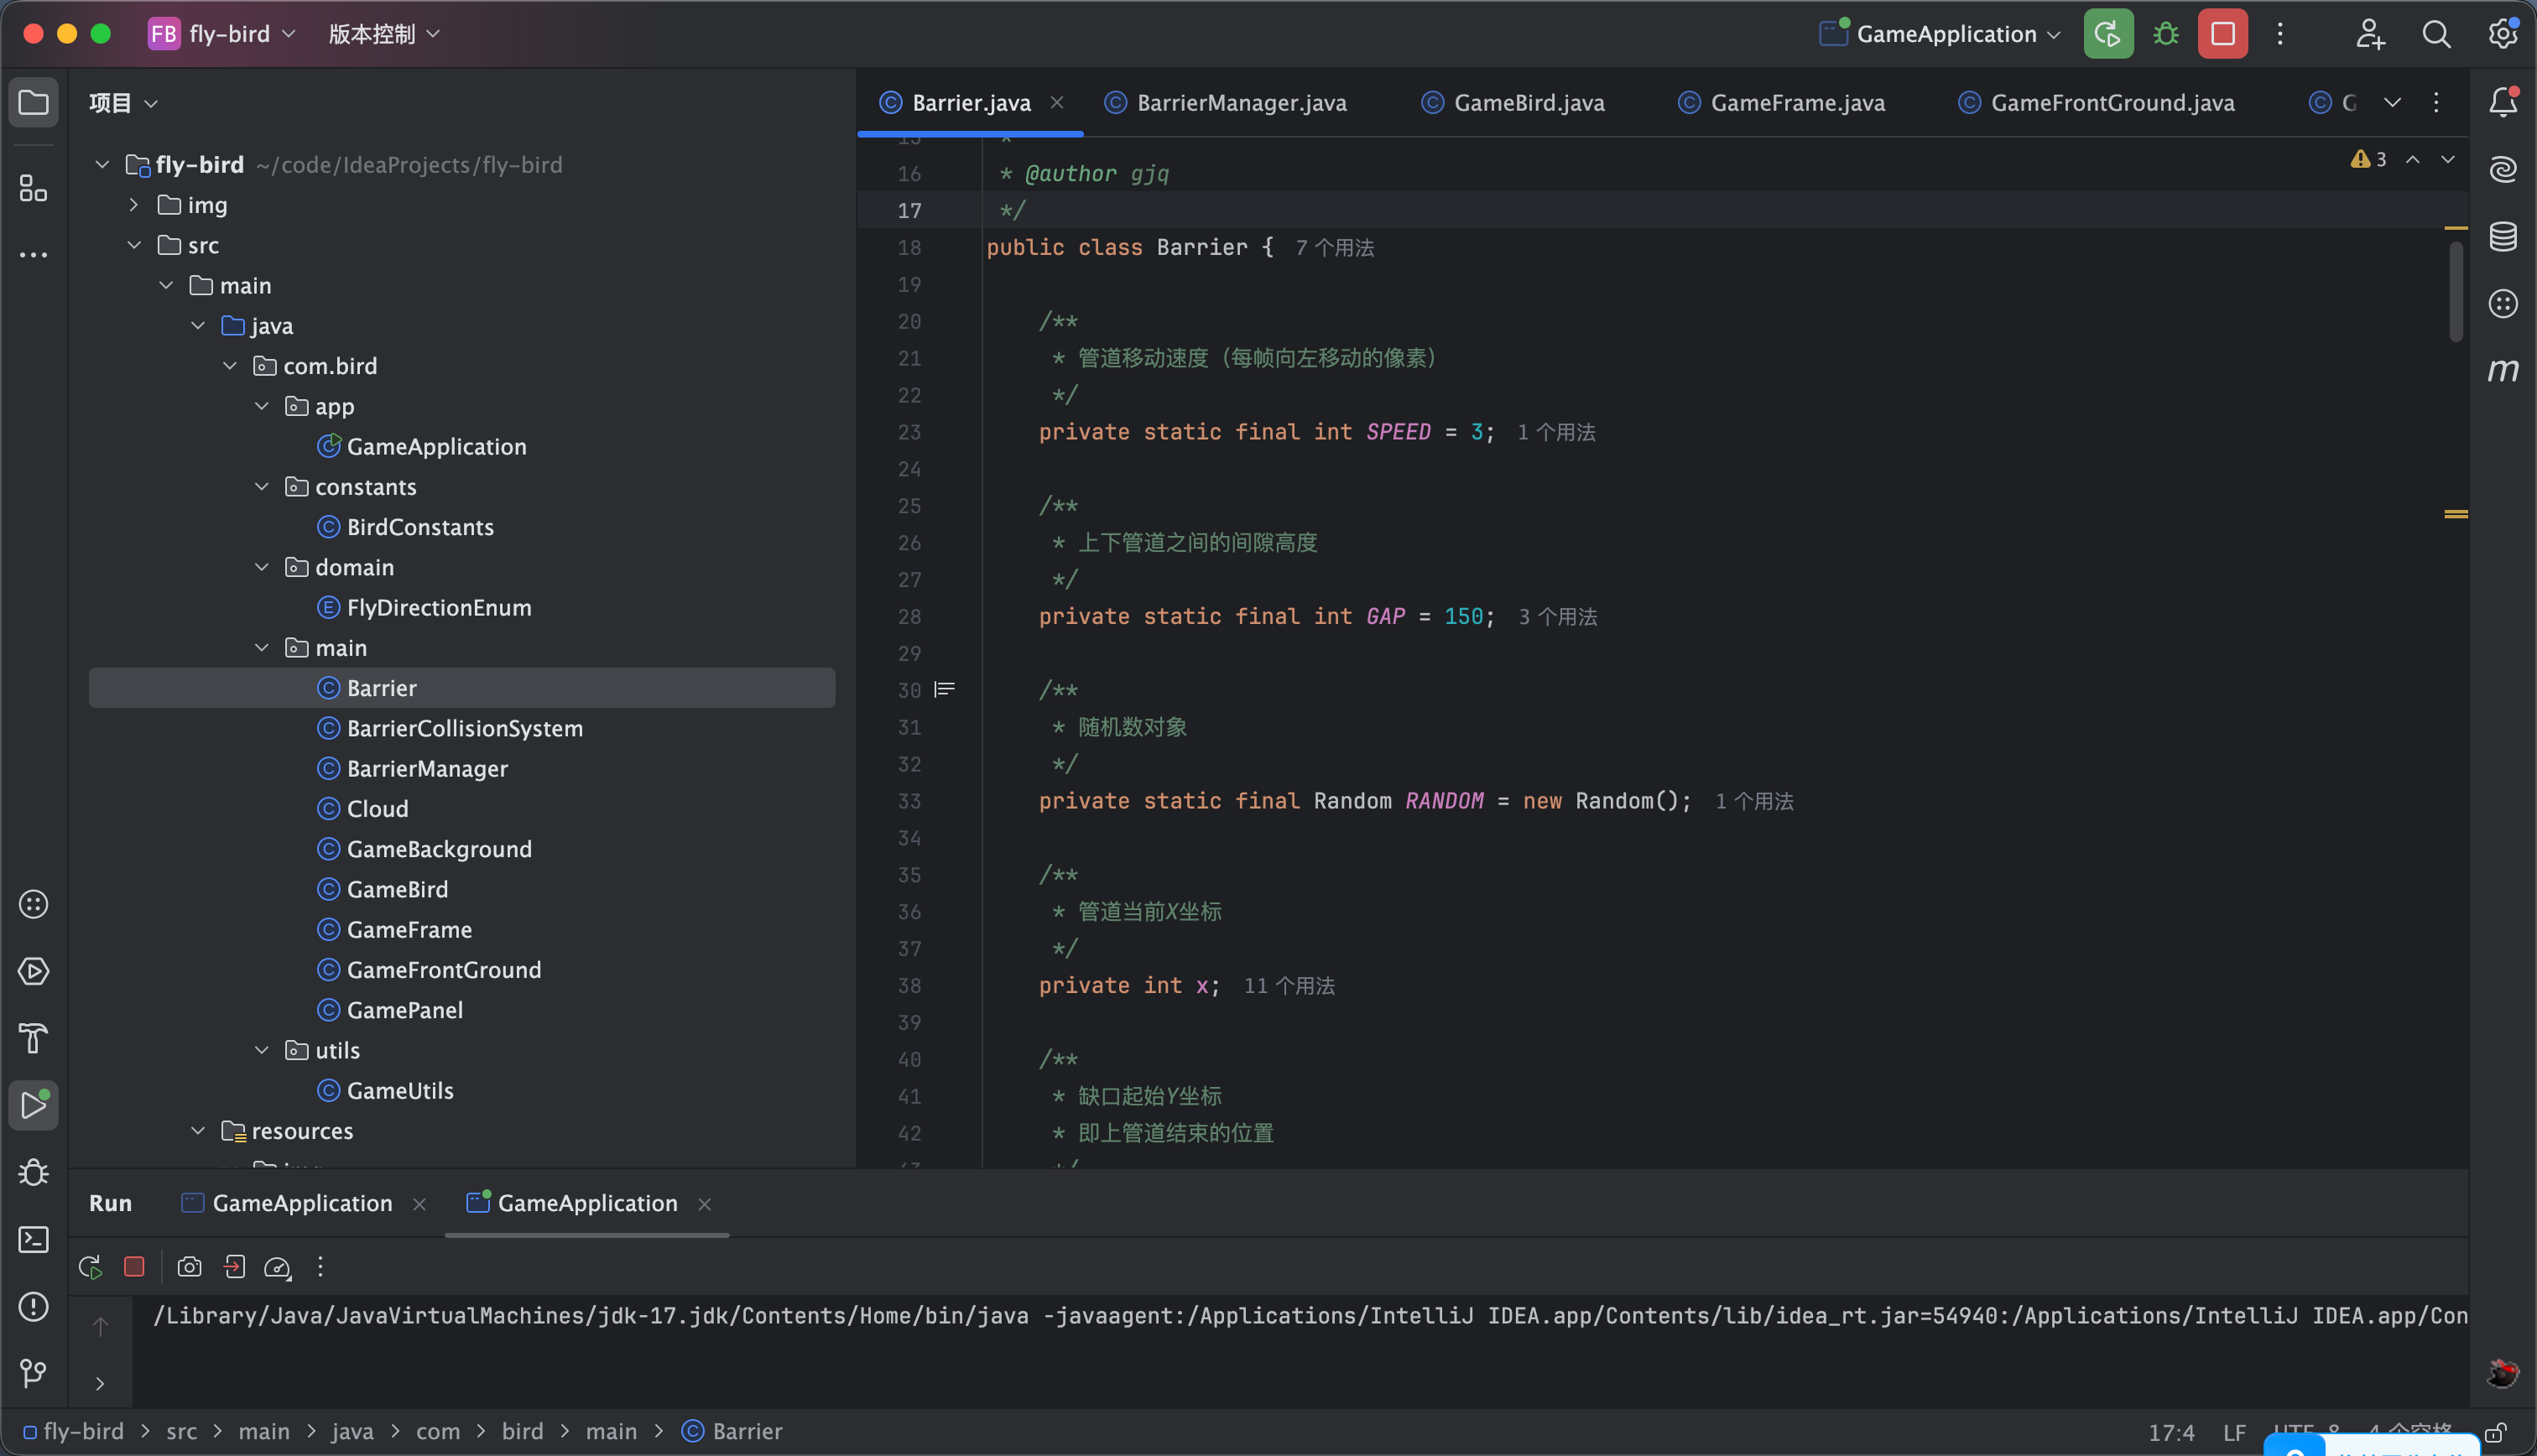Open the Maven tool window
The height and width of the screenshot is (1456, 2537).
click(2502, 371)
